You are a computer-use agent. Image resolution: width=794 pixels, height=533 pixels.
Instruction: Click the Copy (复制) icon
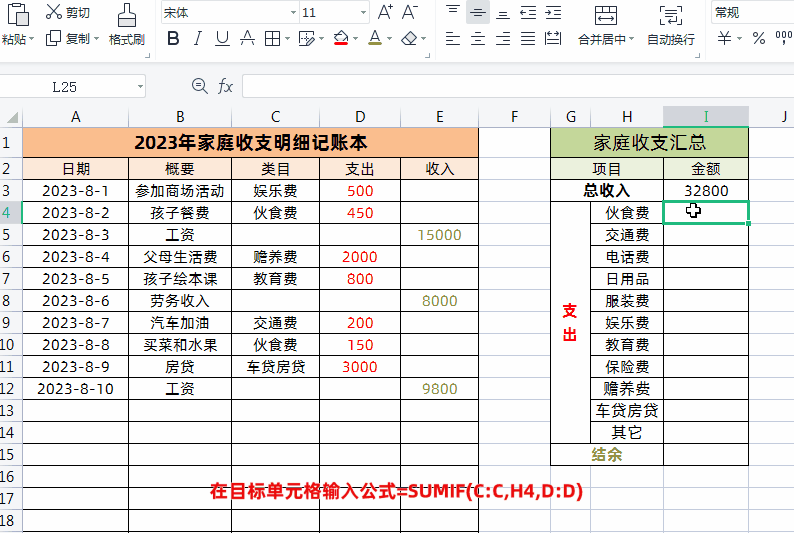(53, 38)
